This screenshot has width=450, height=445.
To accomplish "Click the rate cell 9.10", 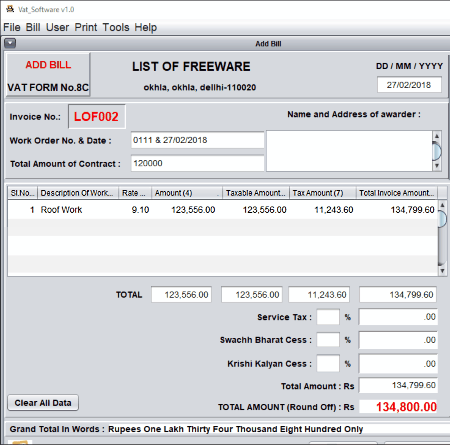I will (135, 210).
